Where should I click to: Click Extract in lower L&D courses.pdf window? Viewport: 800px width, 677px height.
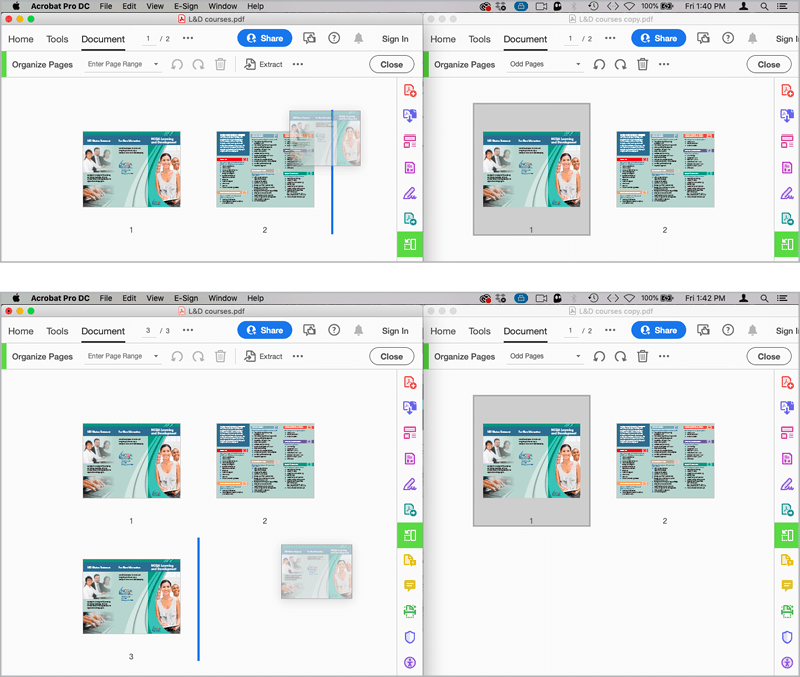click(x=263, y=356)
